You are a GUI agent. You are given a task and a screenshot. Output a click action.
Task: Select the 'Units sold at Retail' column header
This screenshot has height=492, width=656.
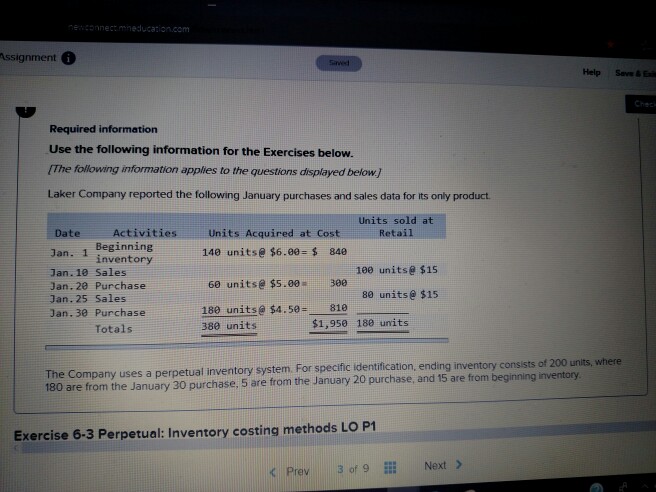pyautogui.click(x=396, y=226)
